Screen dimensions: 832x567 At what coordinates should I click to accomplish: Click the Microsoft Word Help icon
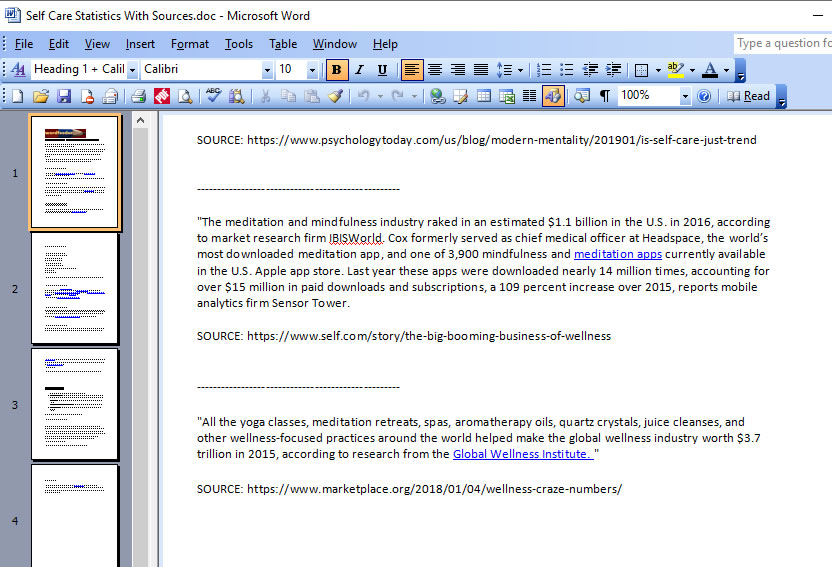pyautogui.click(x=704, y=96)
